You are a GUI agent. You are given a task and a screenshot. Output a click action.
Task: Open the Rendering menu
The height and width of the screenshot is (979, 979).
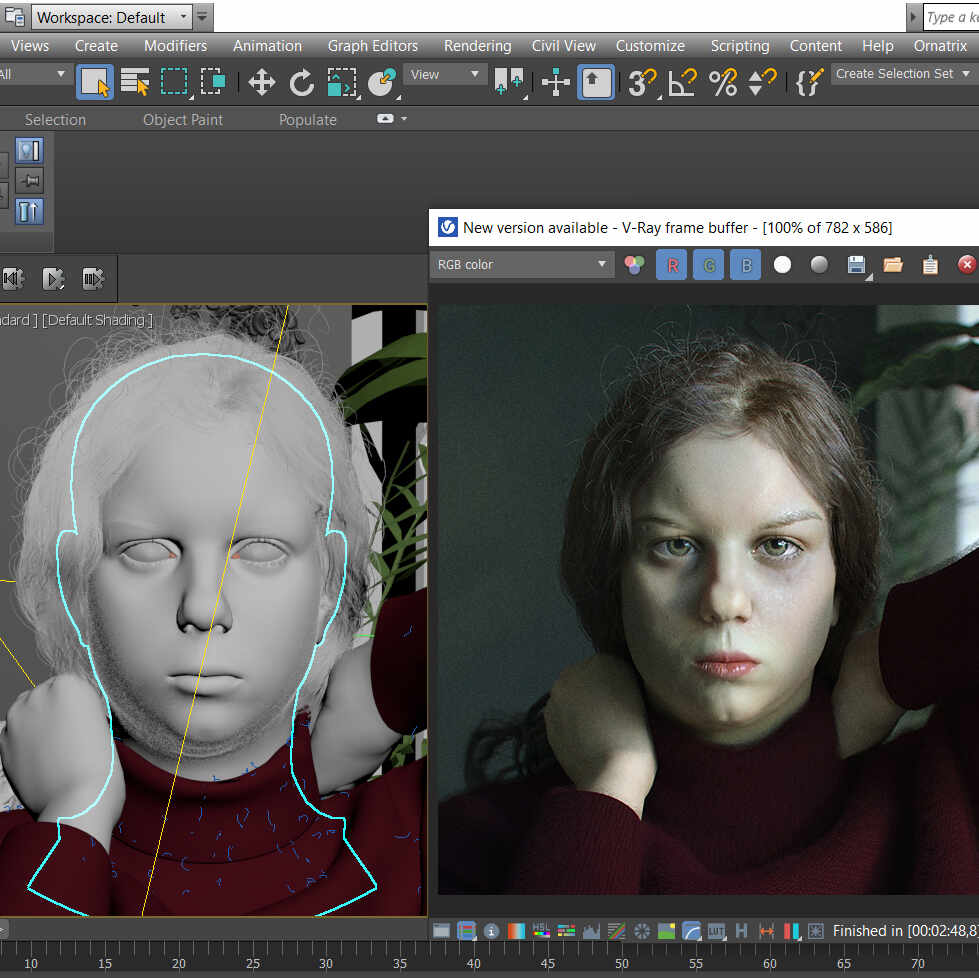[478, 46]
